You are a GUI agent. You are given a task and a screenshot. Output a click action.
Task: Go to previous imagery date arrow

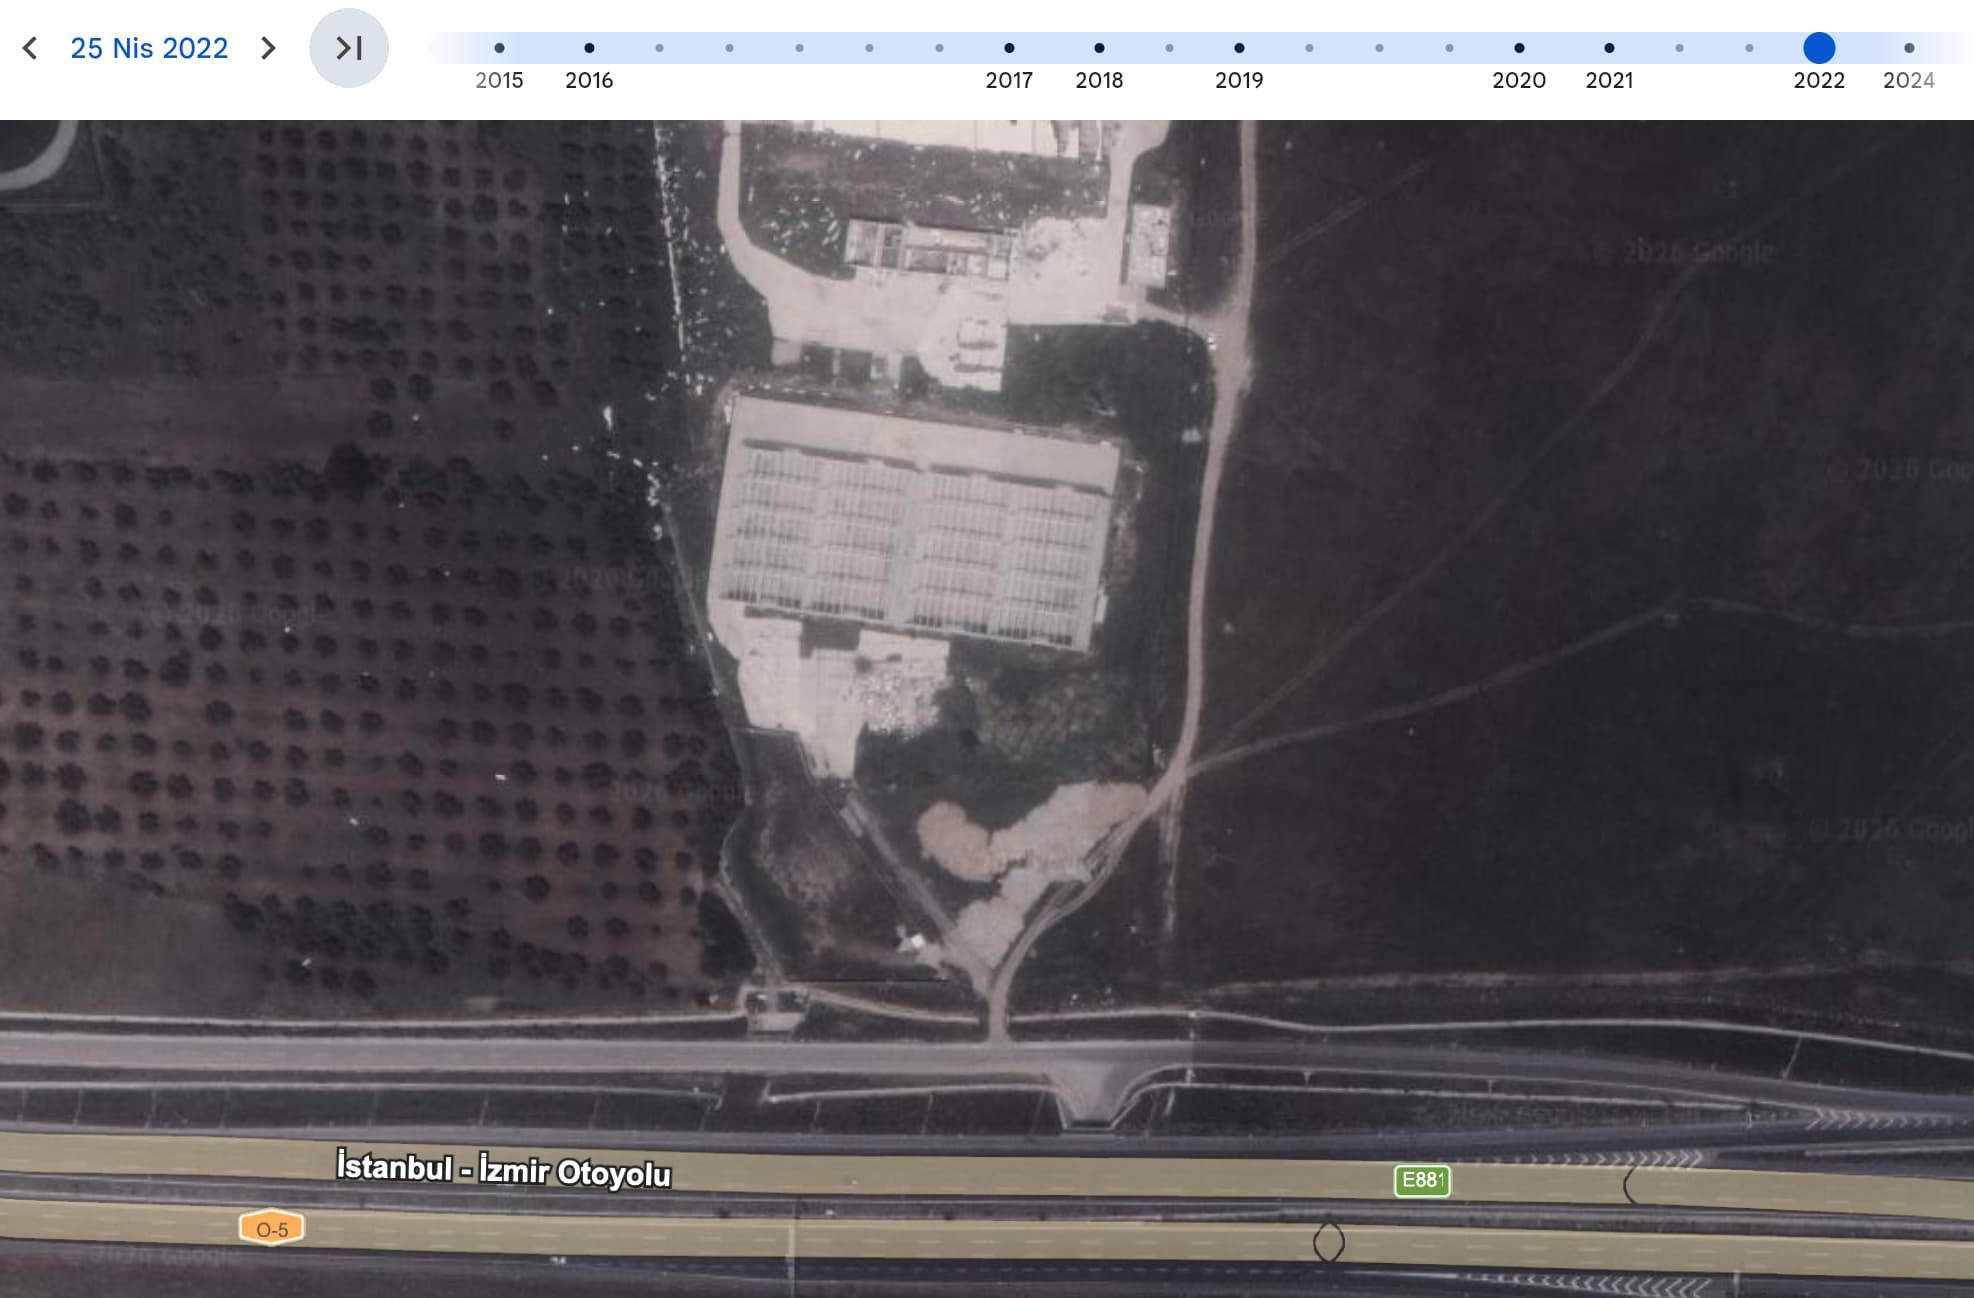[30, 48]
